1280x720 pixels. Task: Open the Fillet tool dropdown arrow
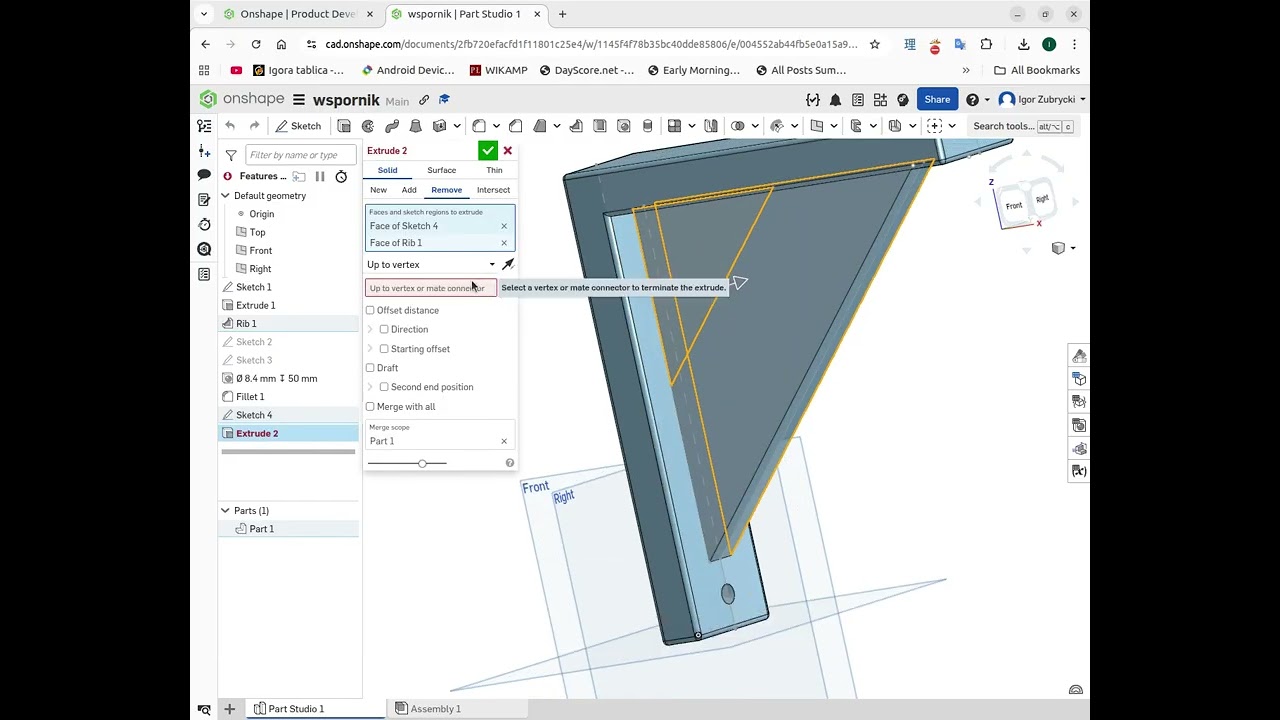[497, 126]
